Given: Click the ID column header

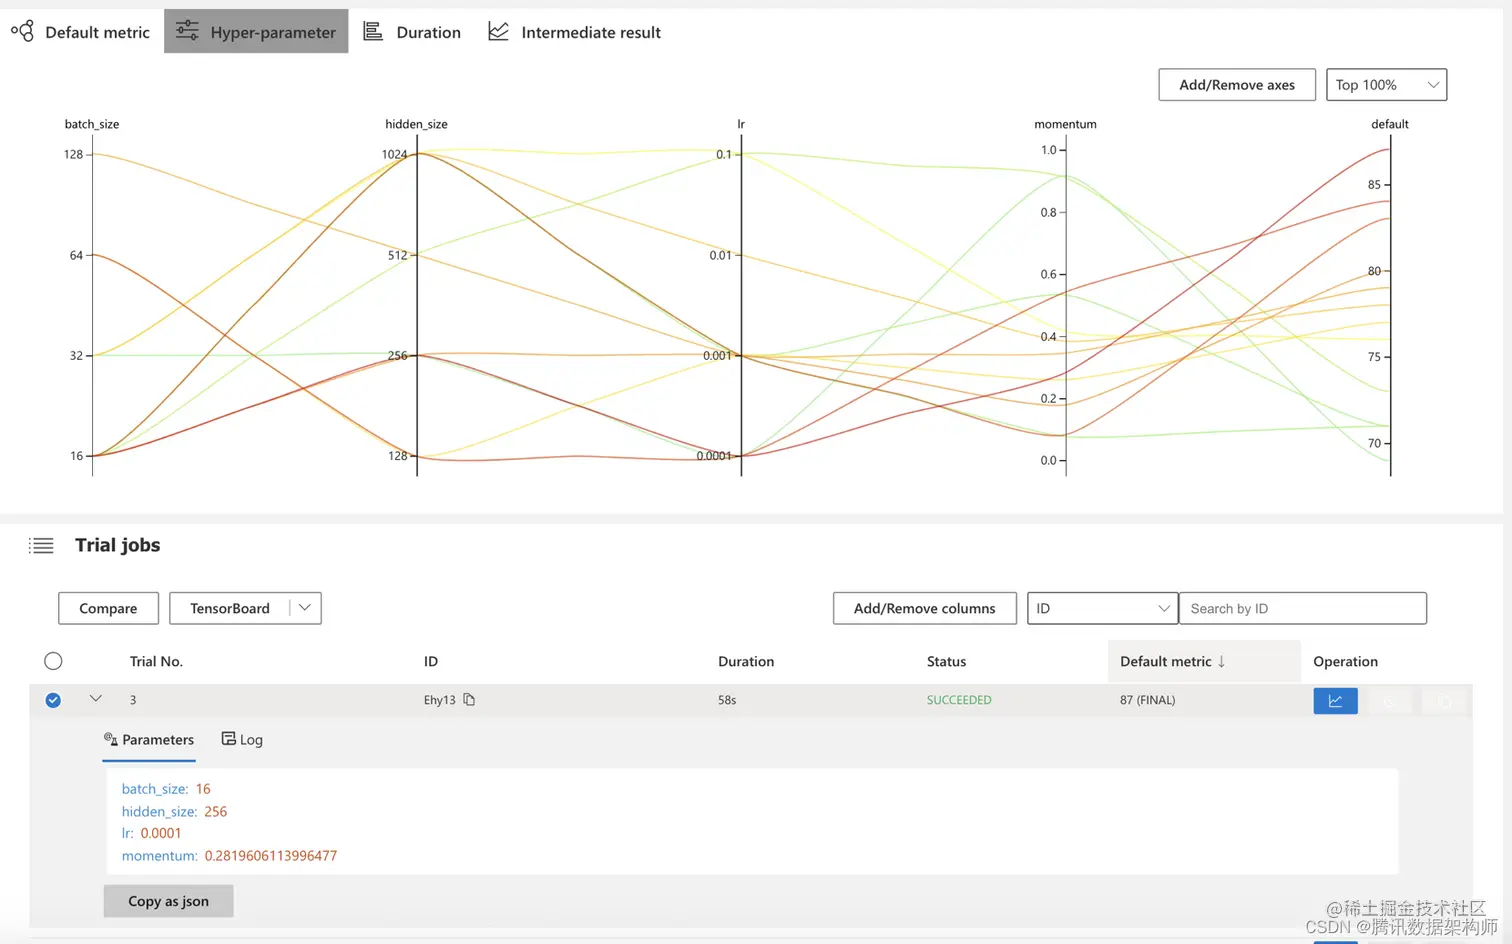Looking at the screenshot, I should coord(431,661).
